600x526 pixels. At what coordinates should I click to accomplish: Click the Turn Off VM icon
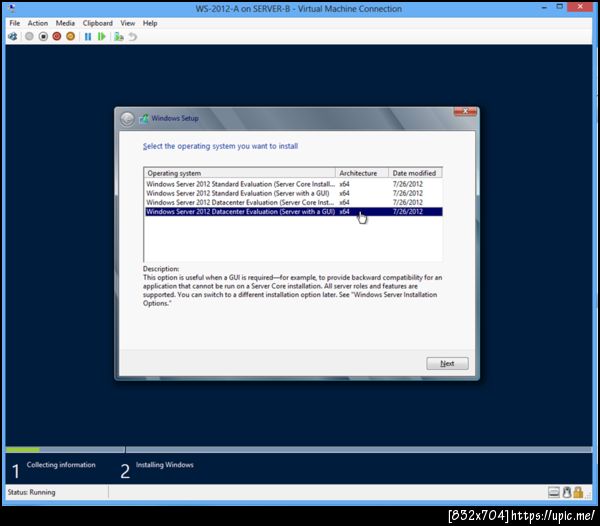[43, 37]
